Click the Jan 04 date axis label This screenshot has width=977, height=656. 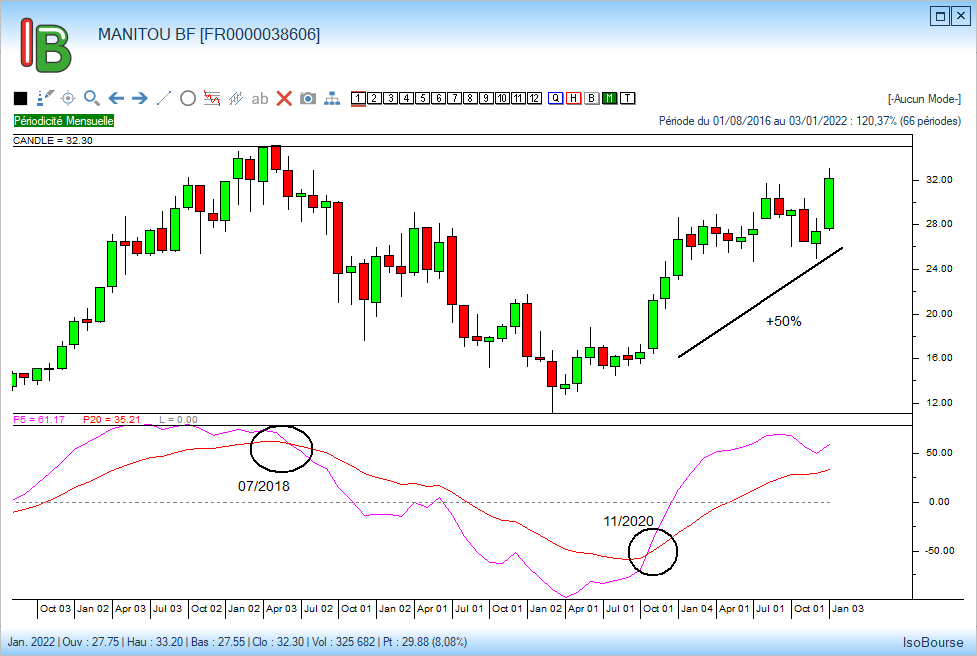(x=697, y=609)
